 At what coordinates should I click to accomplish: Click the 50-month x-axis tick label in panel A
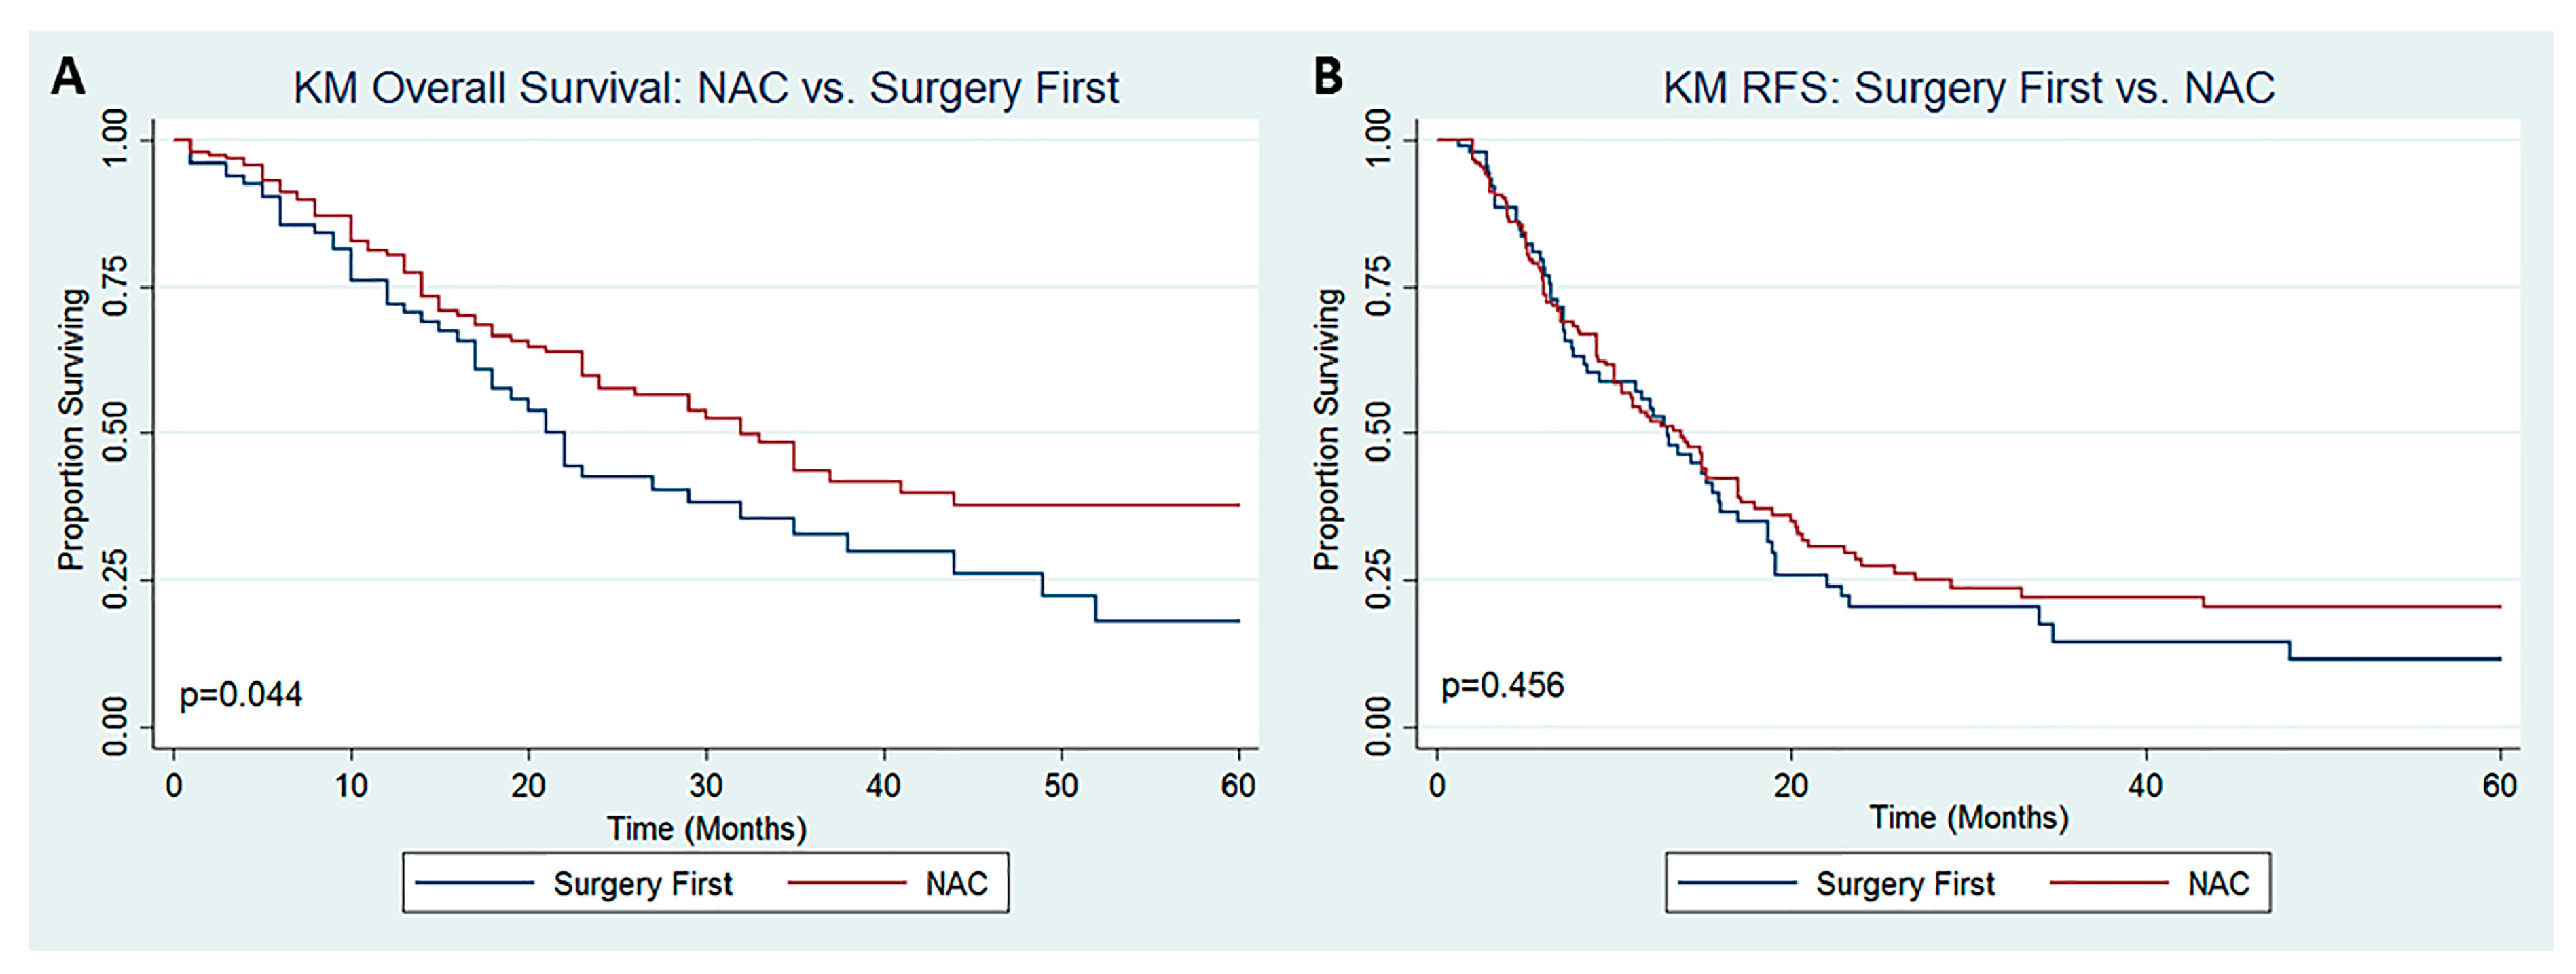click(x=1061, y=786)
